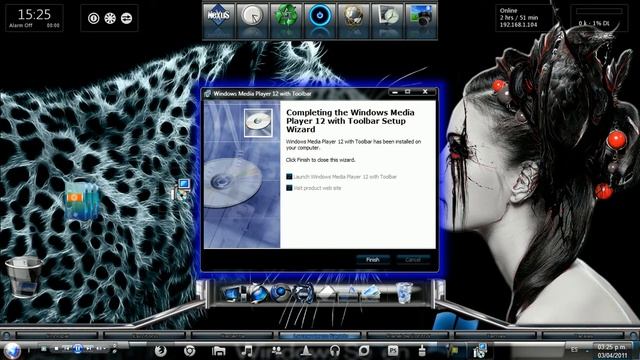
Task: Click the striped circle widget icon
Action: click(127, 18)
